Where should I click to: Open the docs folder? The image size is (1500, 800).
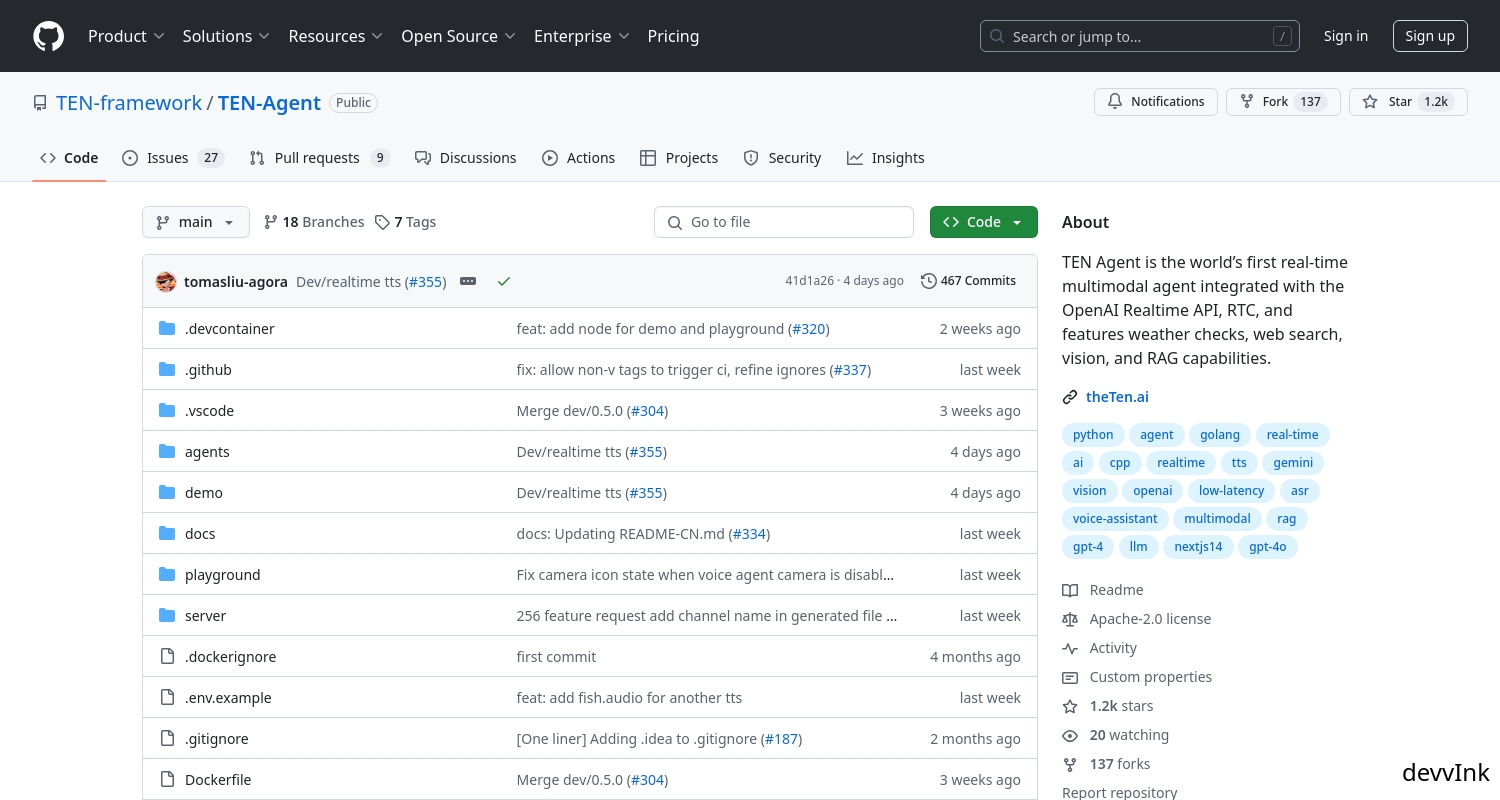(x=200, y=534)
